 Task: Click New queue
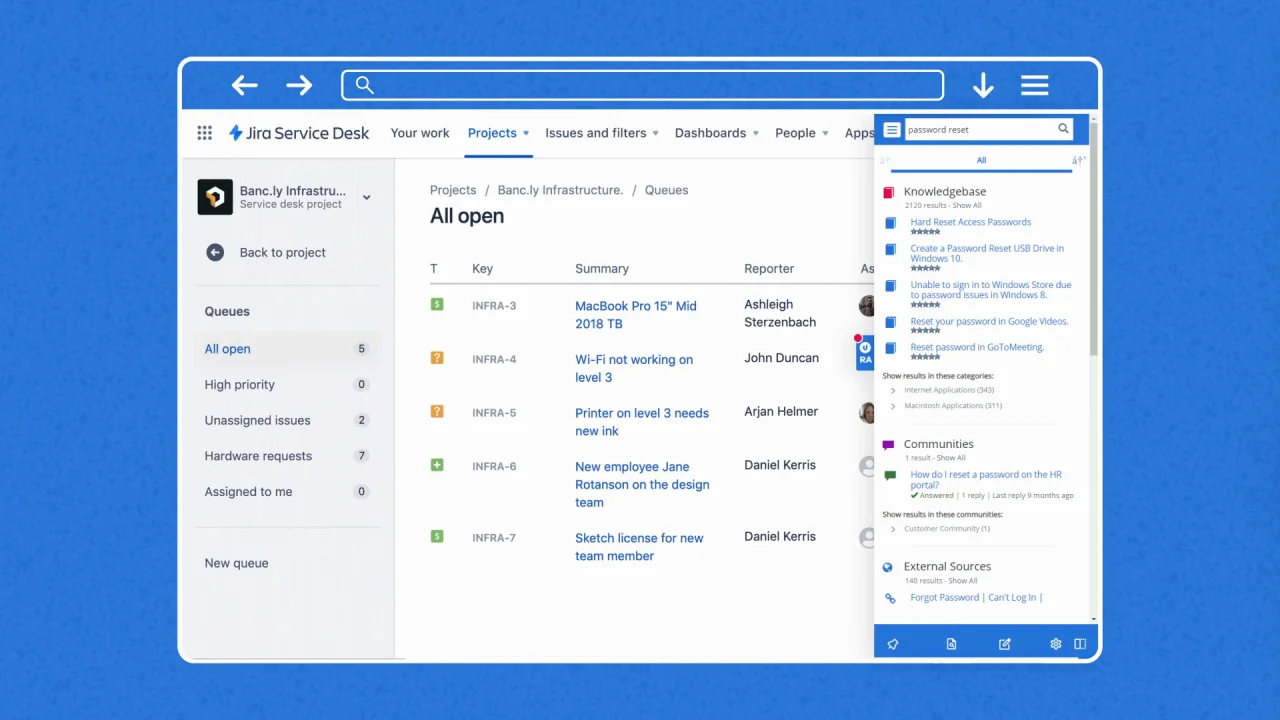237,563
